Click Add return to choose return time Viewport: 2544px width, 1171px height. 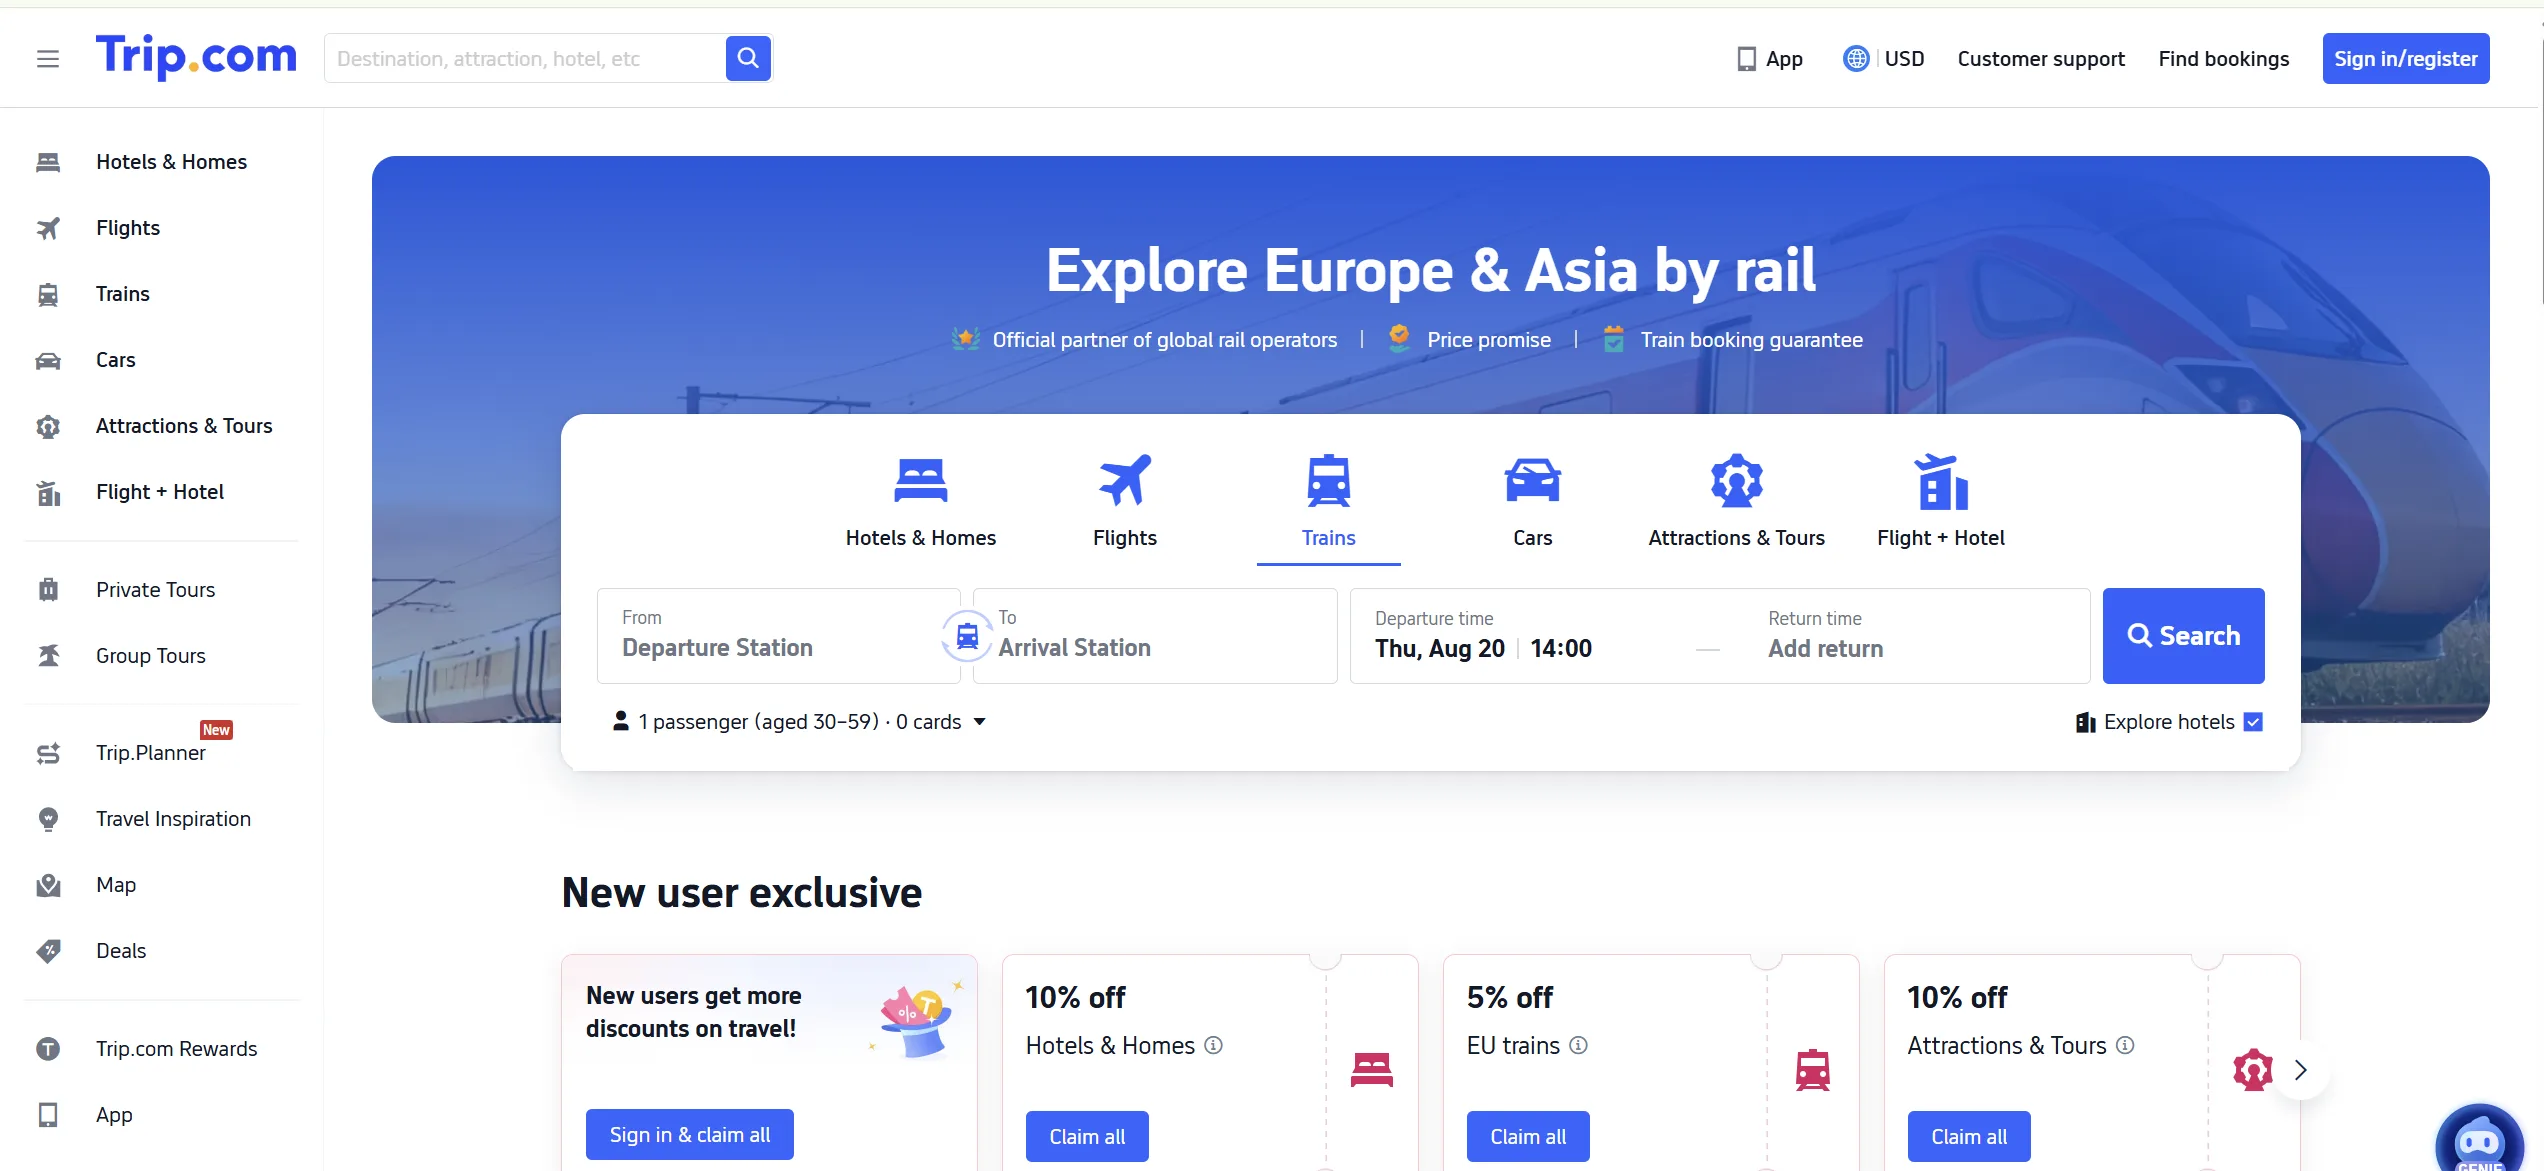(1825, 649)
